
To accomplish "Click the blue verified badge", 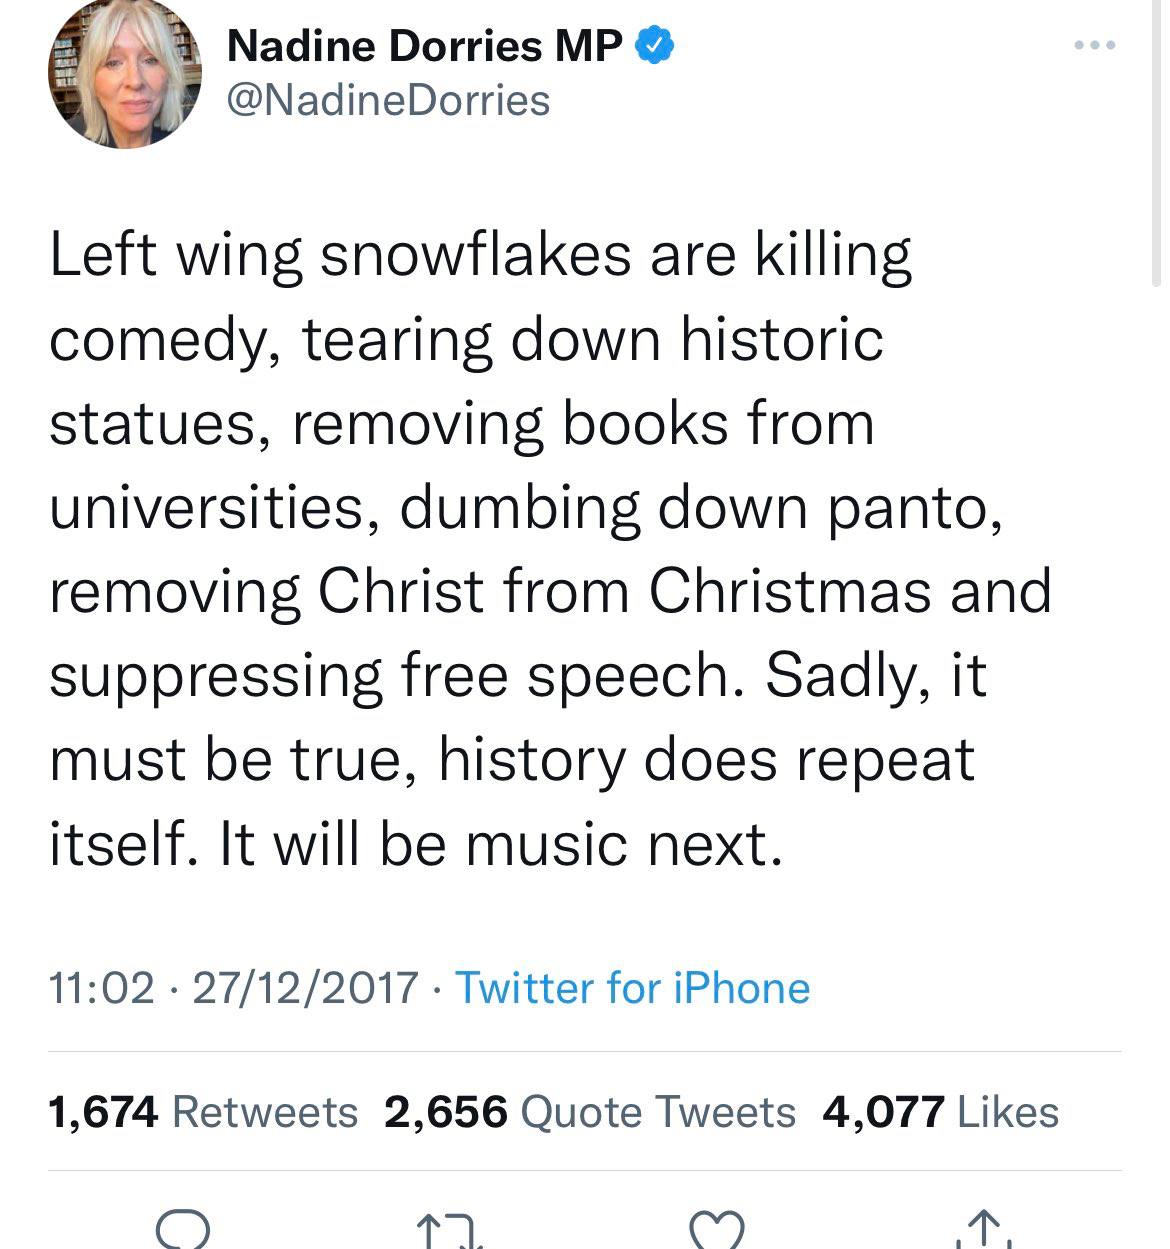I will coord(654,45).
